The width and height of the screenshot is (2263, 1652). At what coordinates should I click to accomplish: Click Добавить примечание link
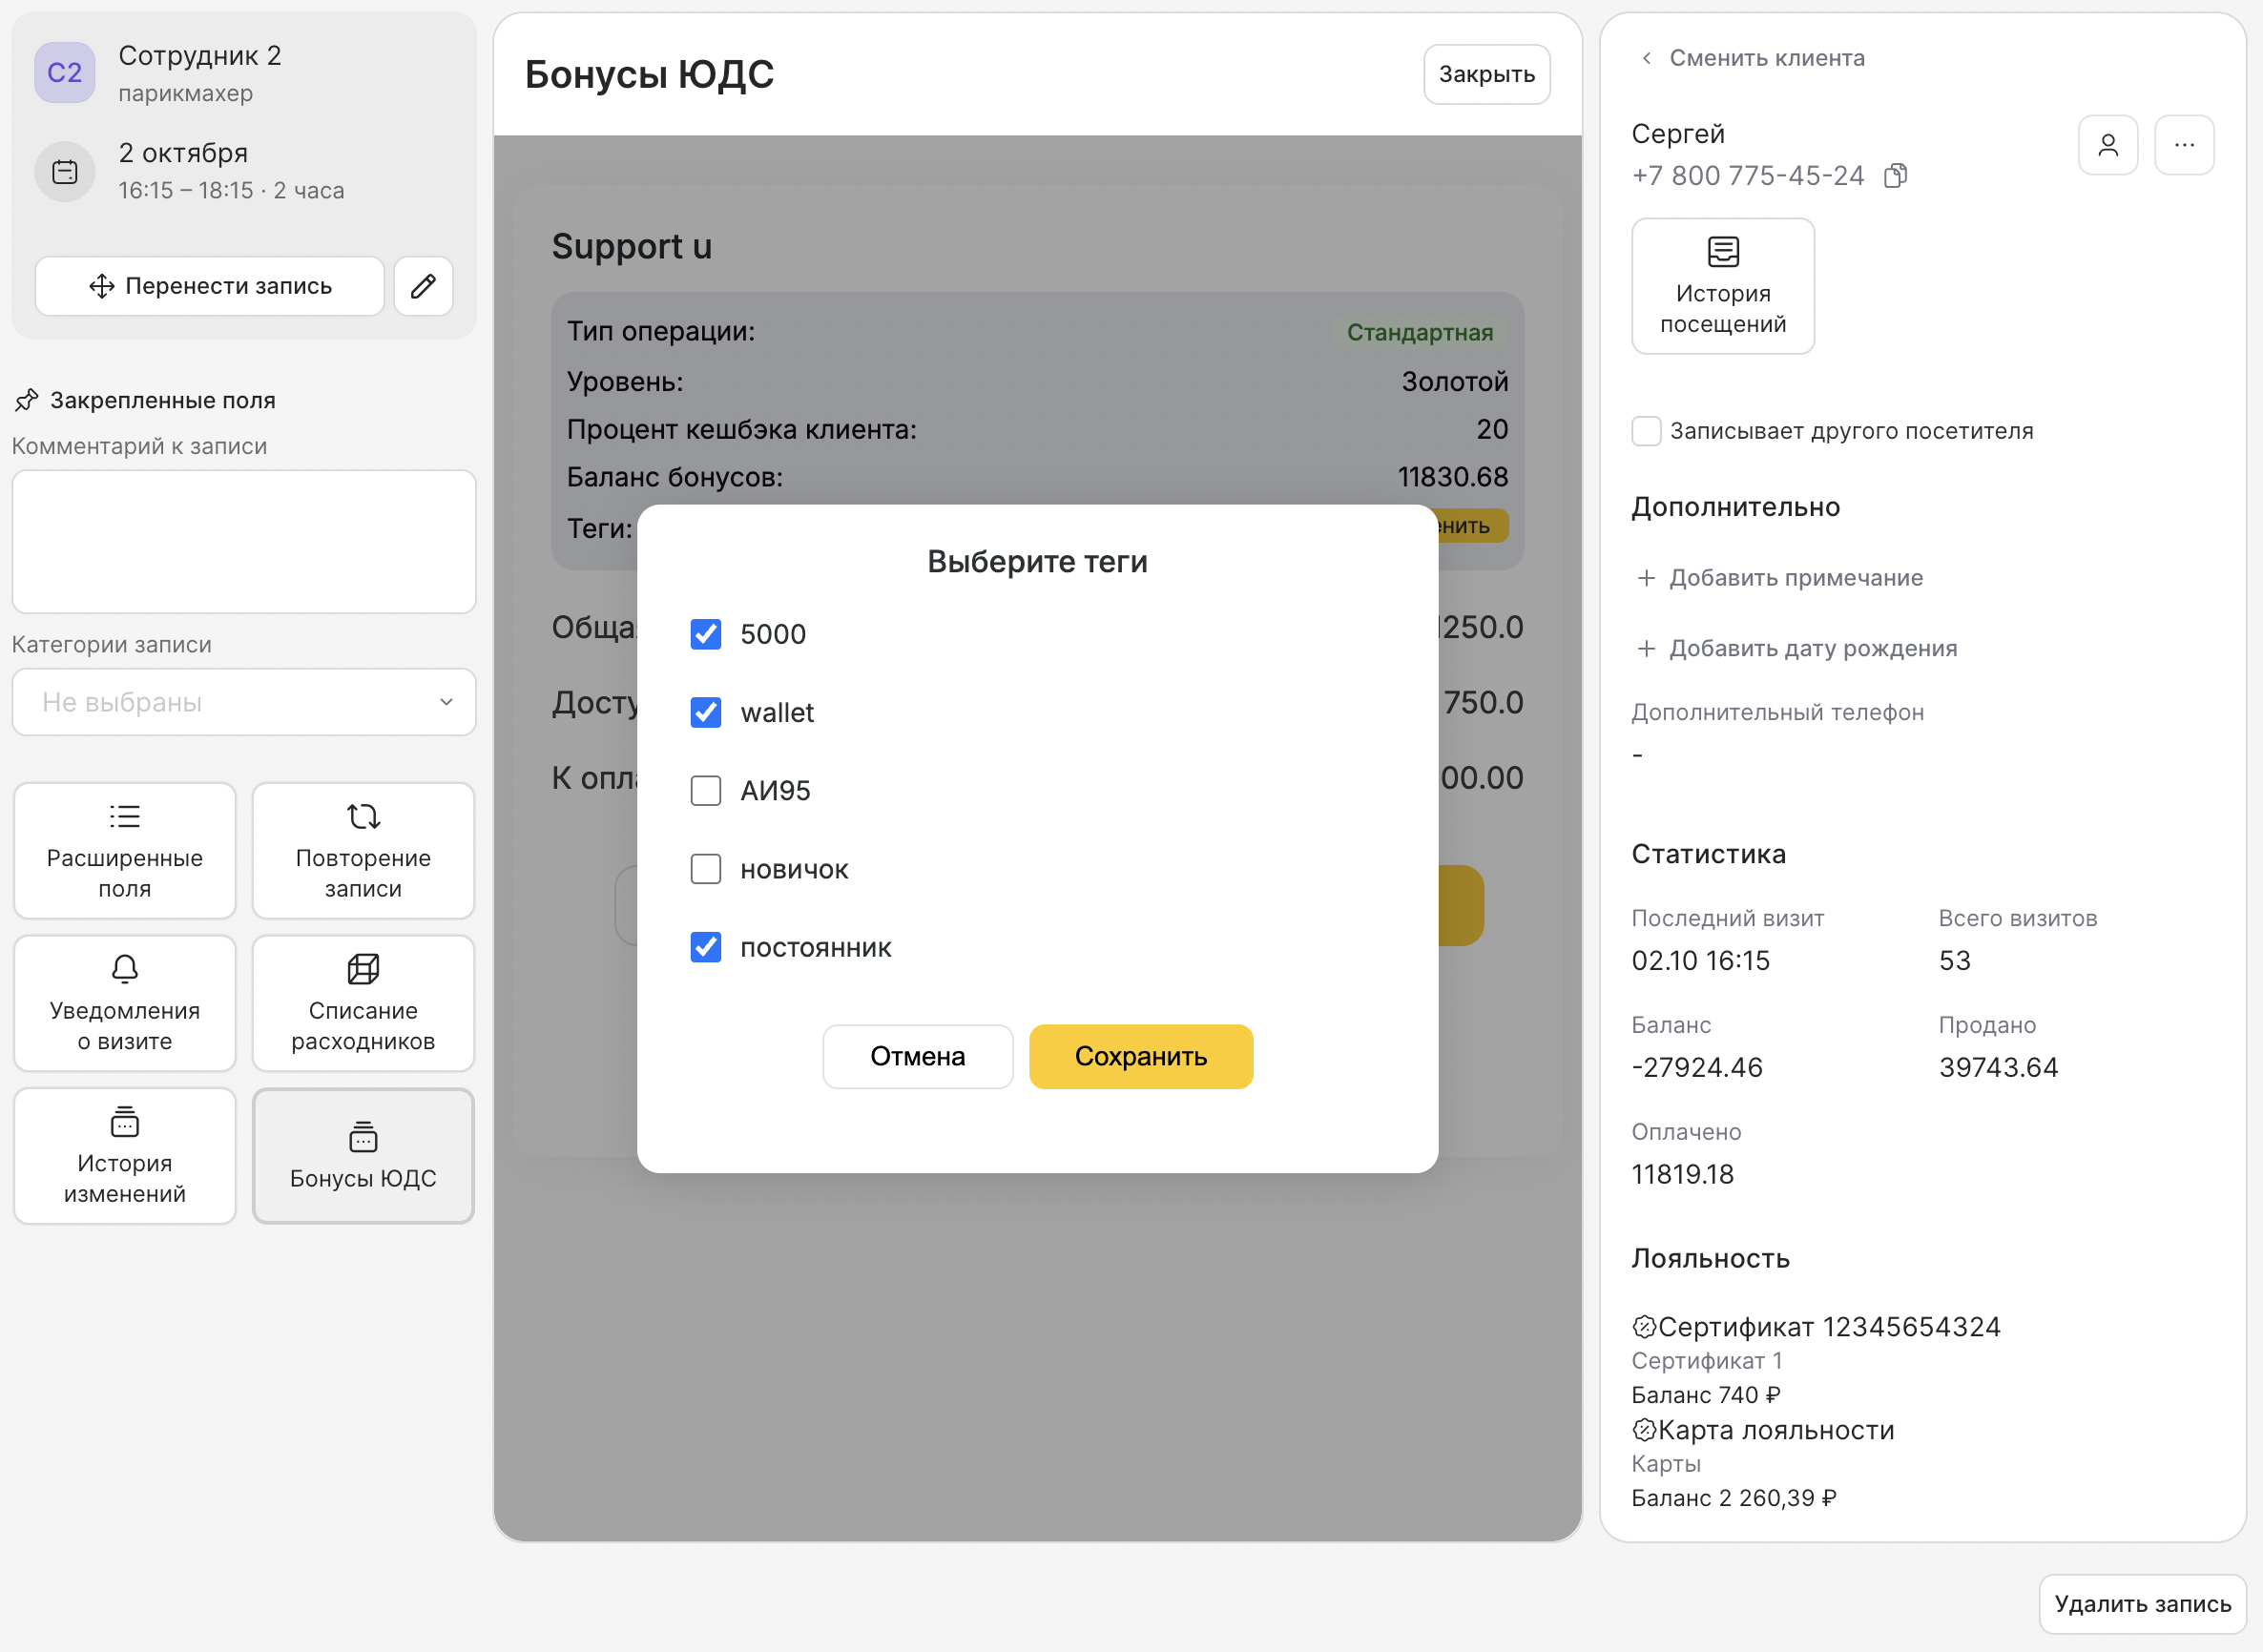pos(1780,578)
